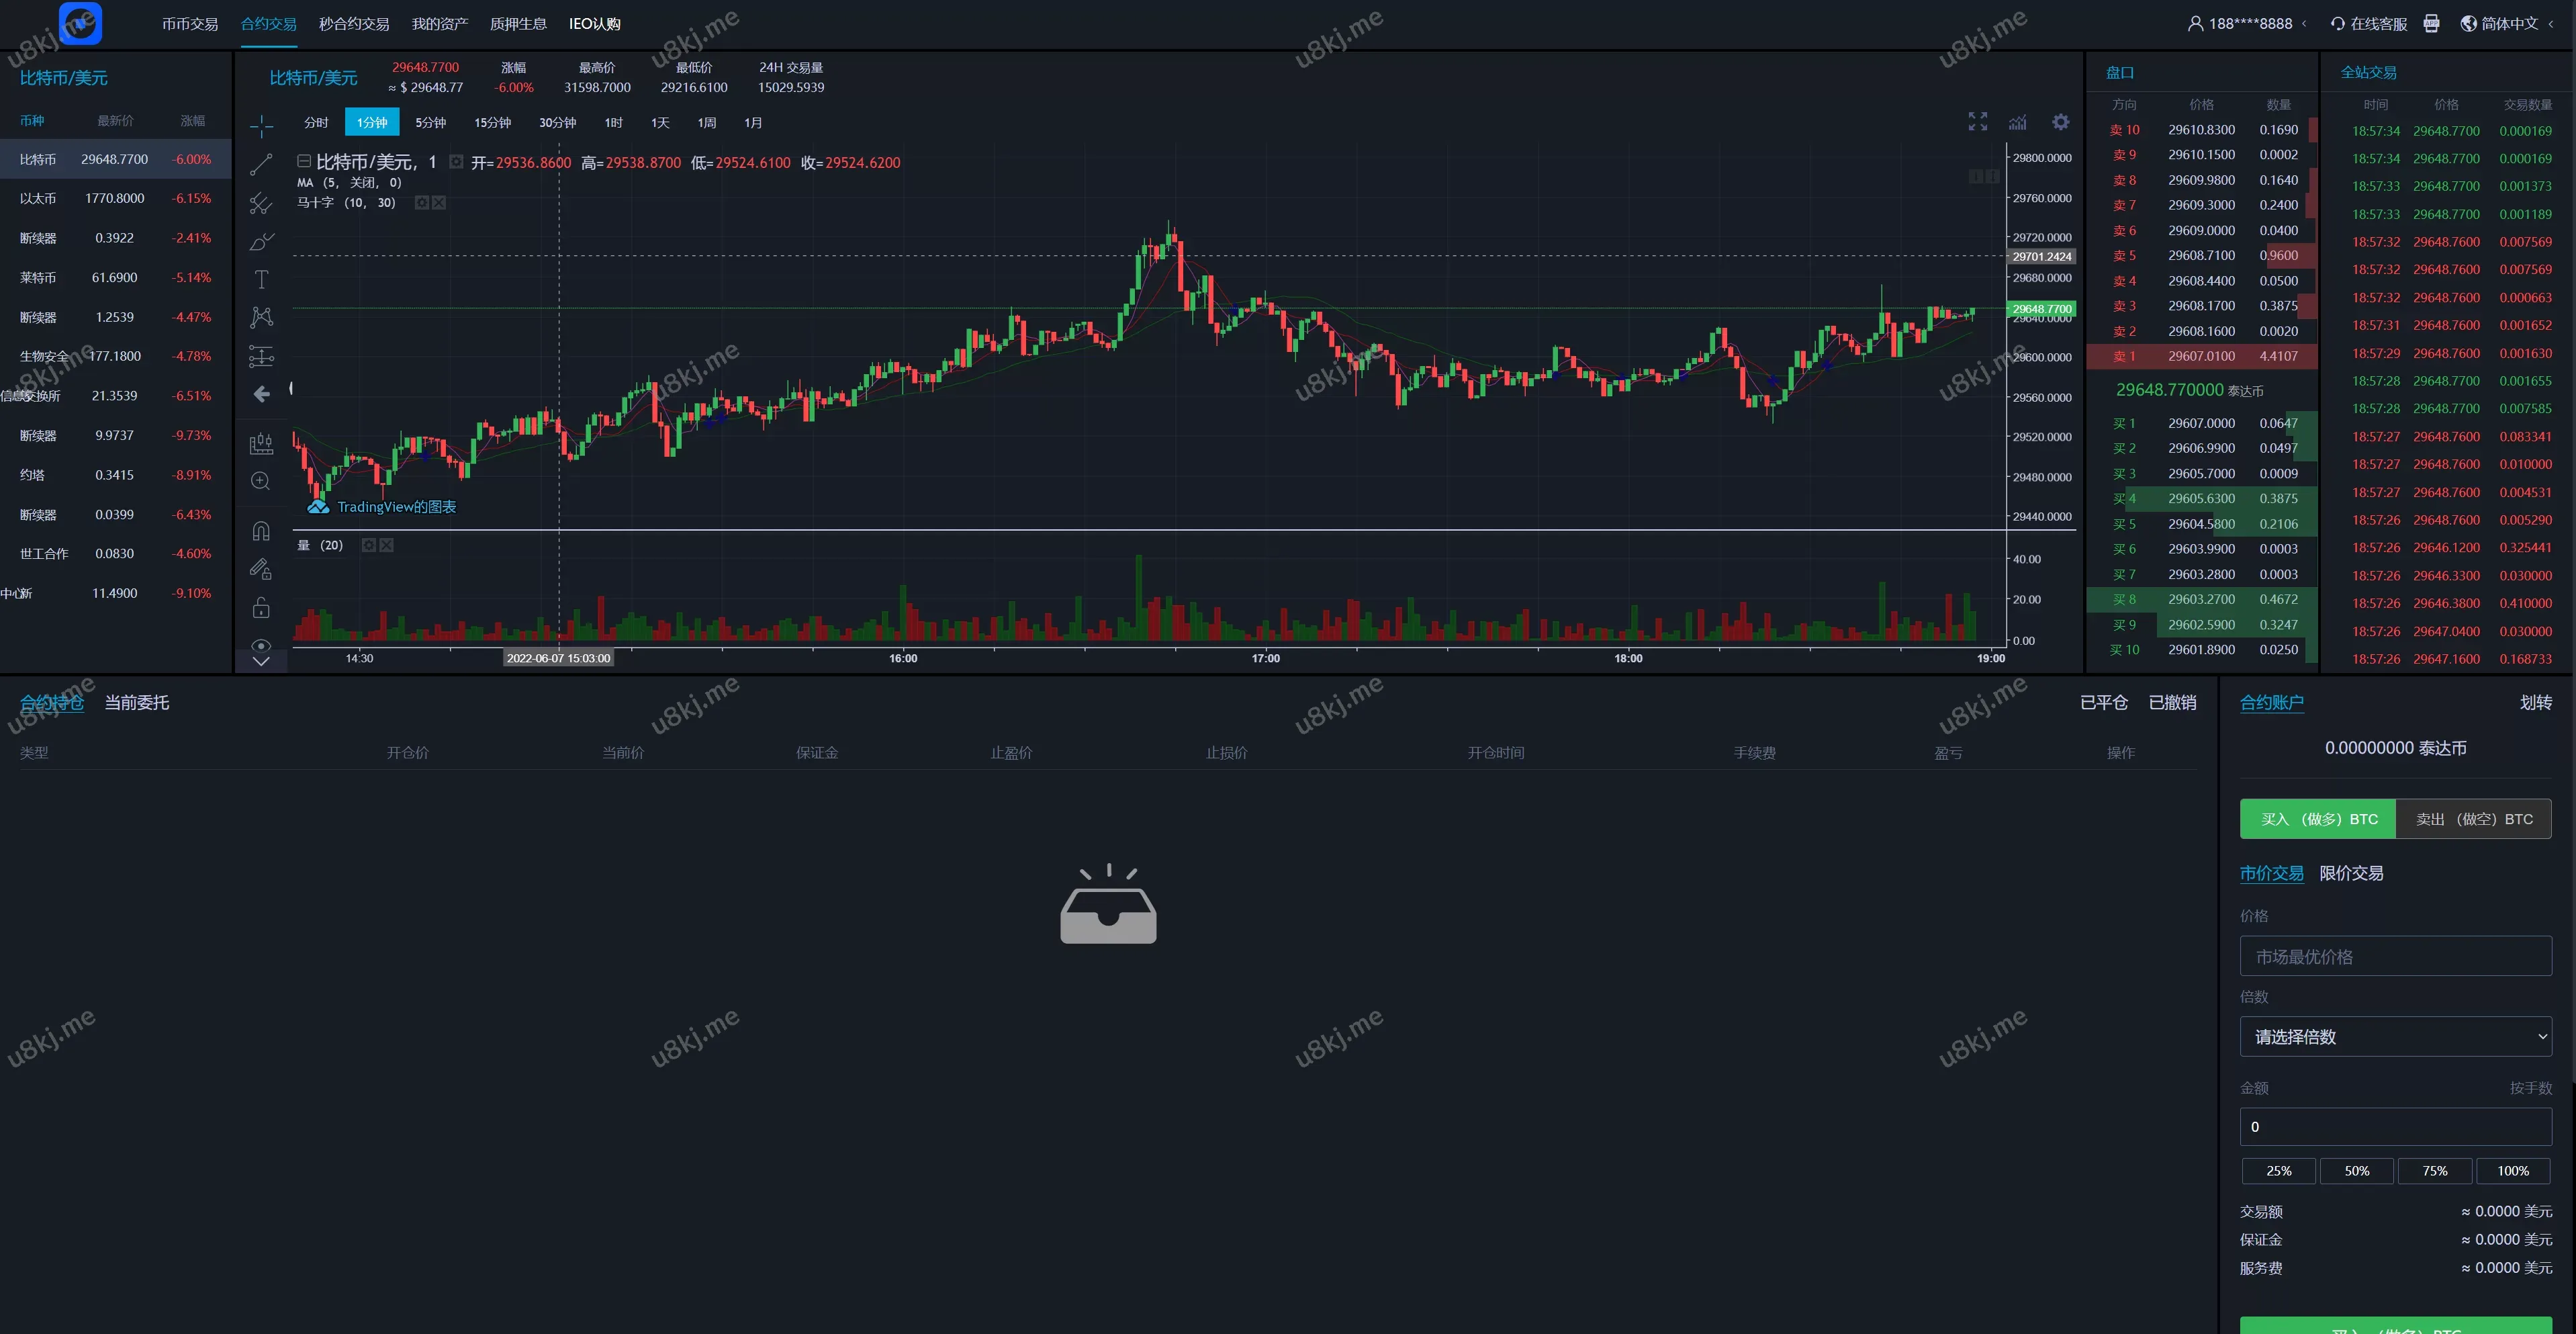Enter fullscreen chart mode

coord(1977,122)
